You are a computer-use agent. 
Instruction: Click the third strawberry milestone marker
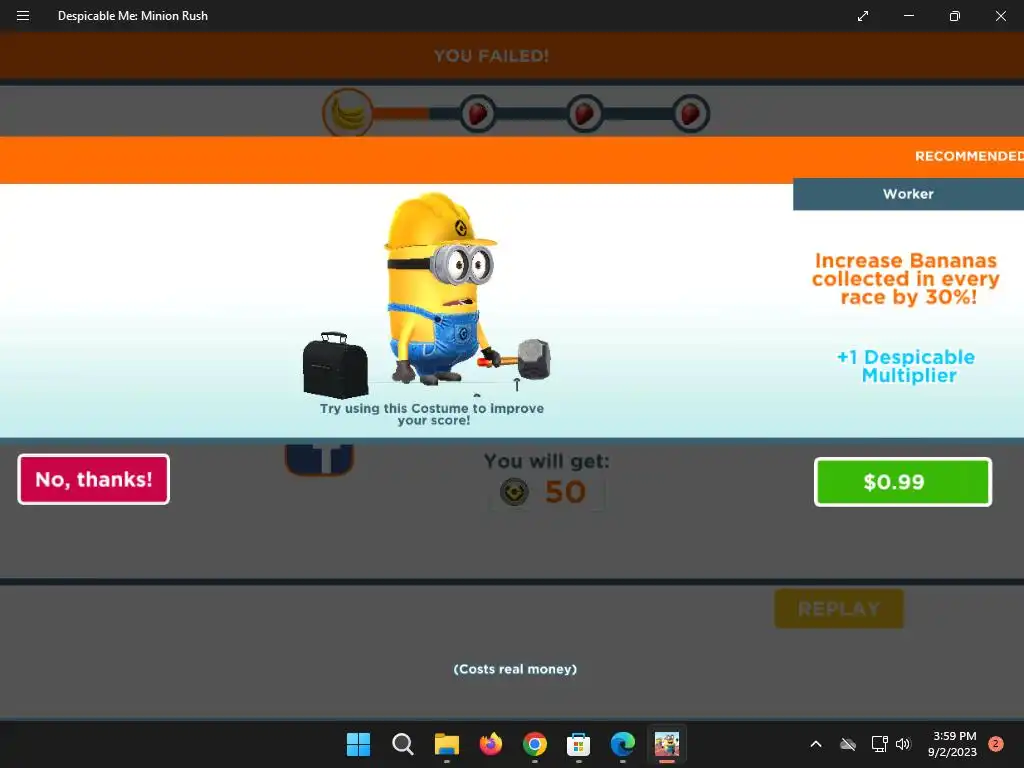pos(691,113)
